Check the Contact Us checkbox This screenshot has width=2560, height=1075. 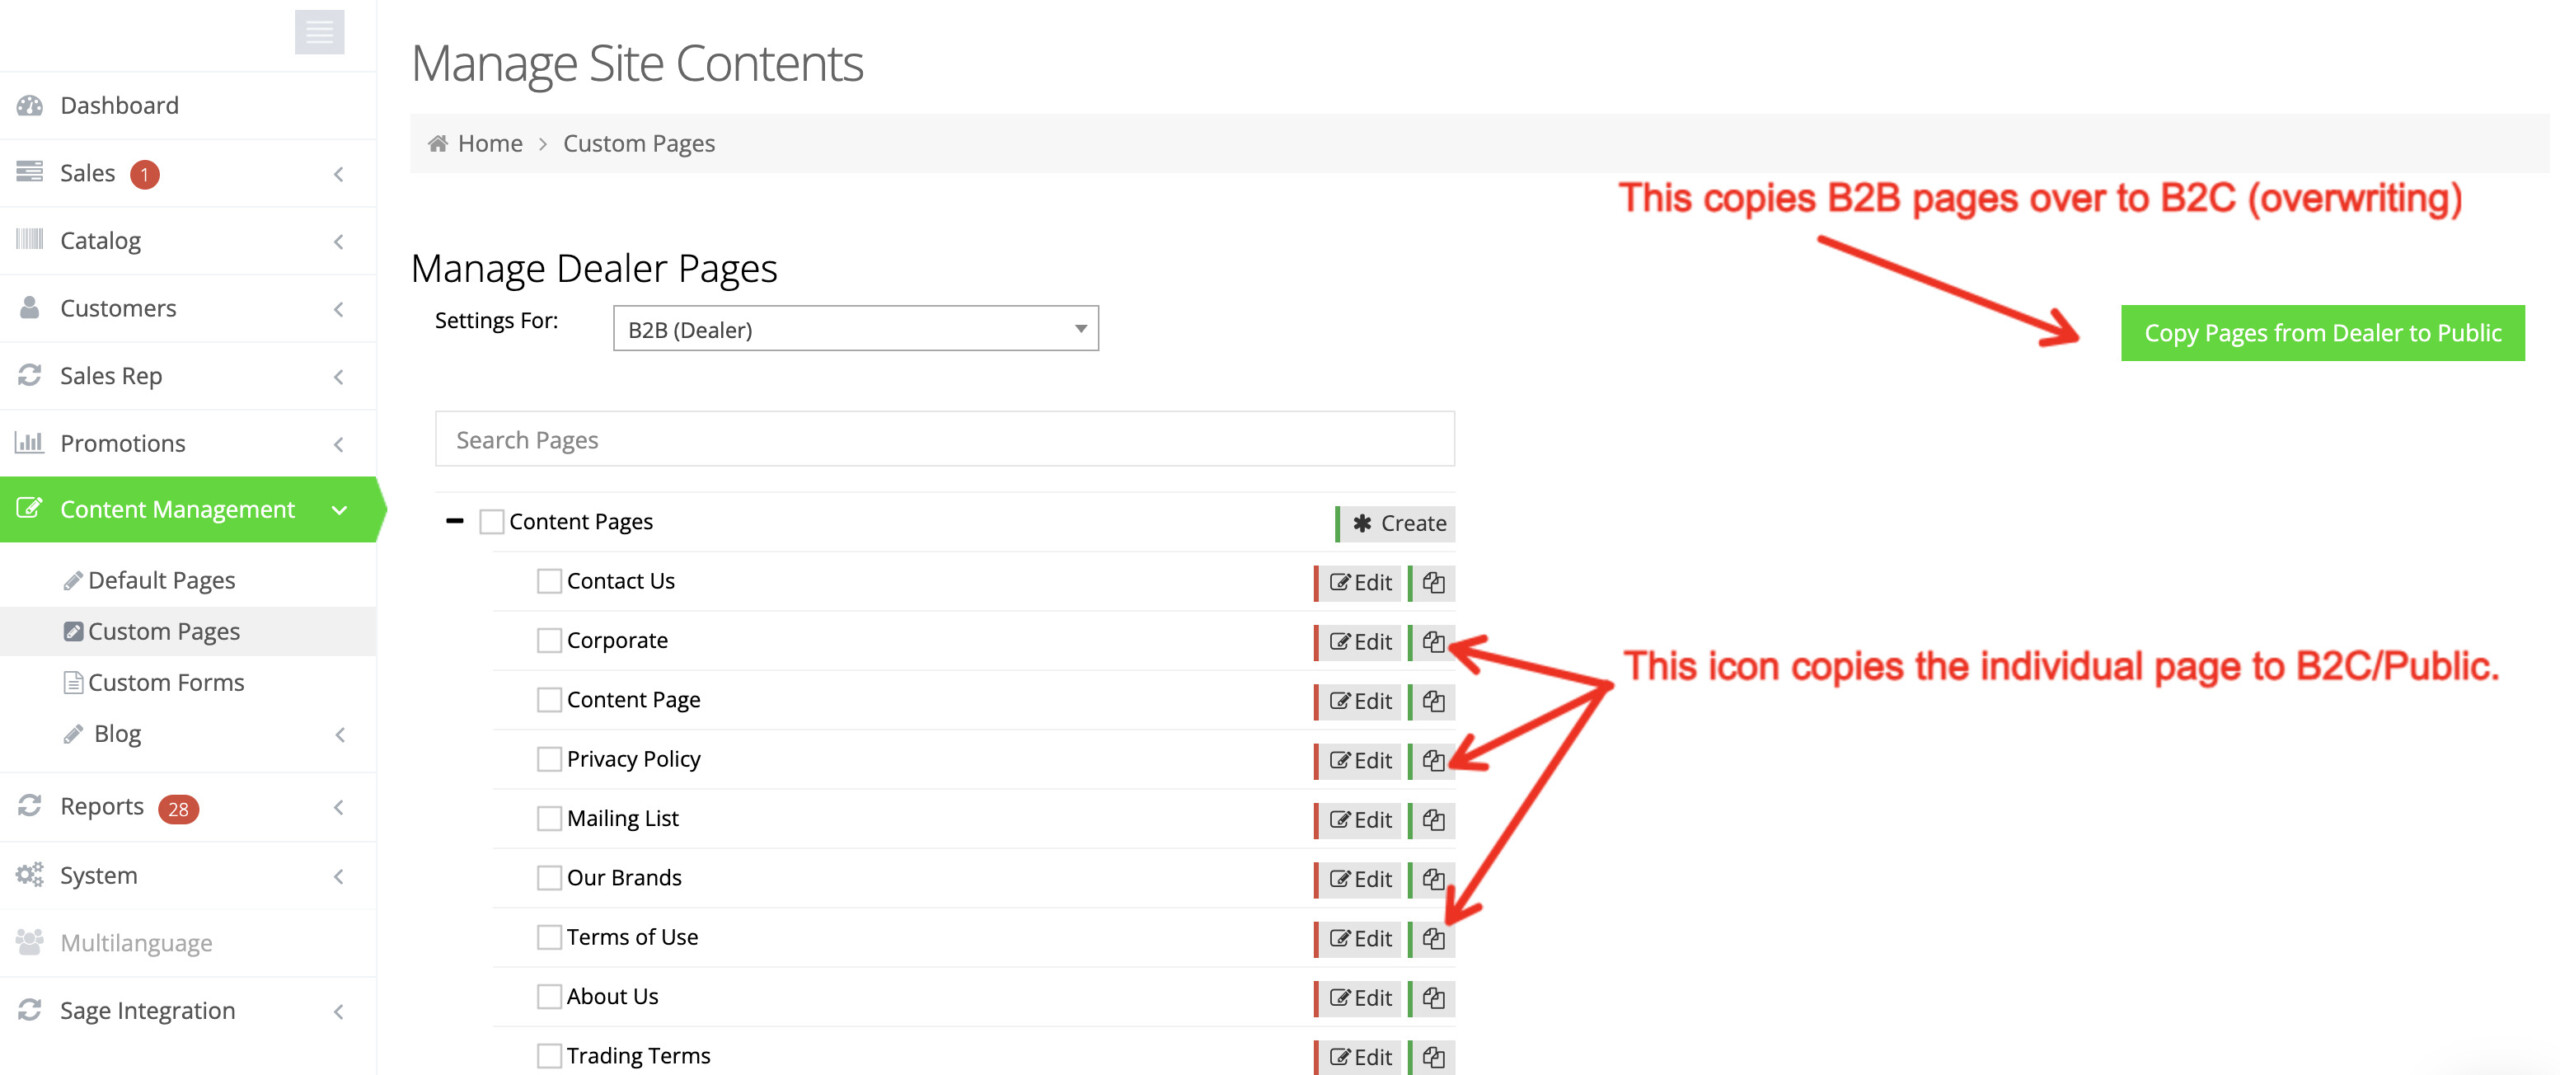549,582
